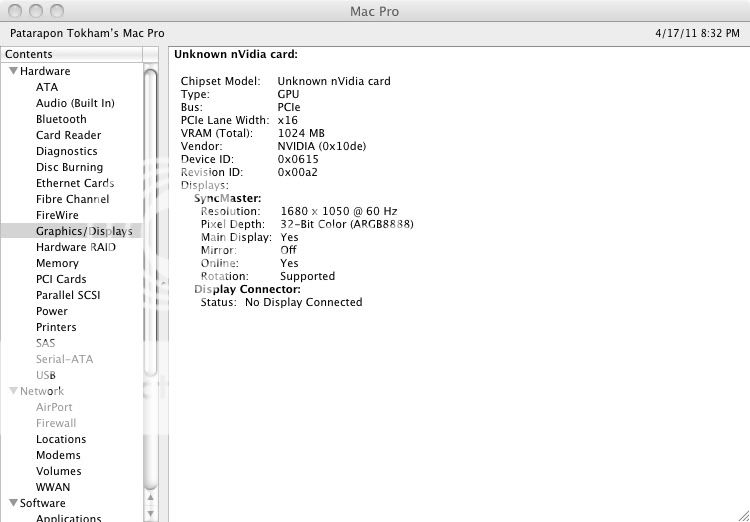Select Printers in the sidebar
750x522 pixels.
click(x=56, y=327)
